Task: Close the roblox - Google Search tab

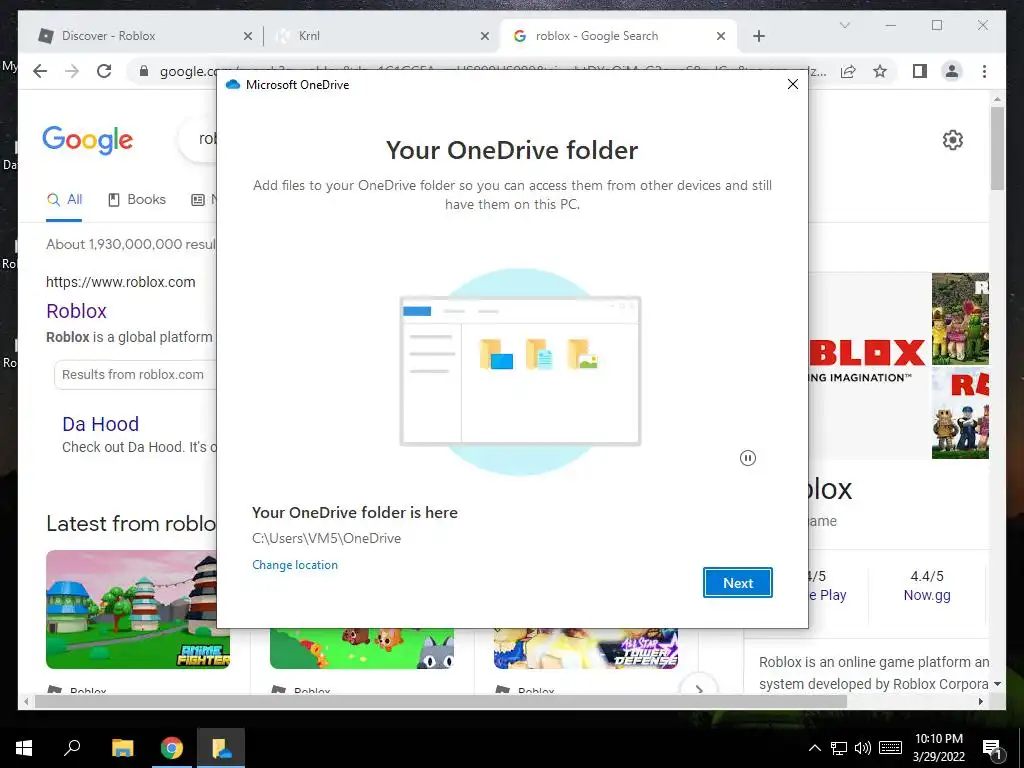Action: [x=720, y=36]
